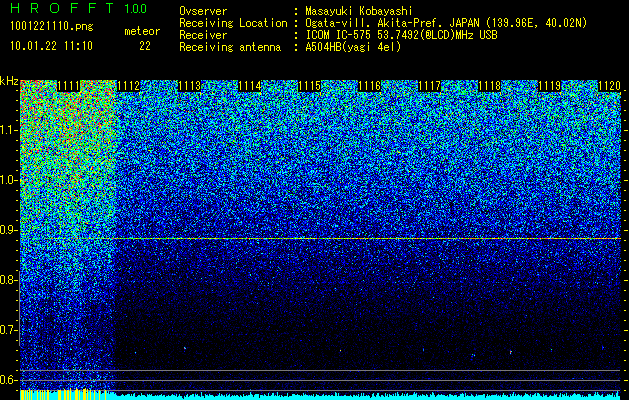Click the 1112 time marker
629x400 pixels.
[x=128, y=86]
